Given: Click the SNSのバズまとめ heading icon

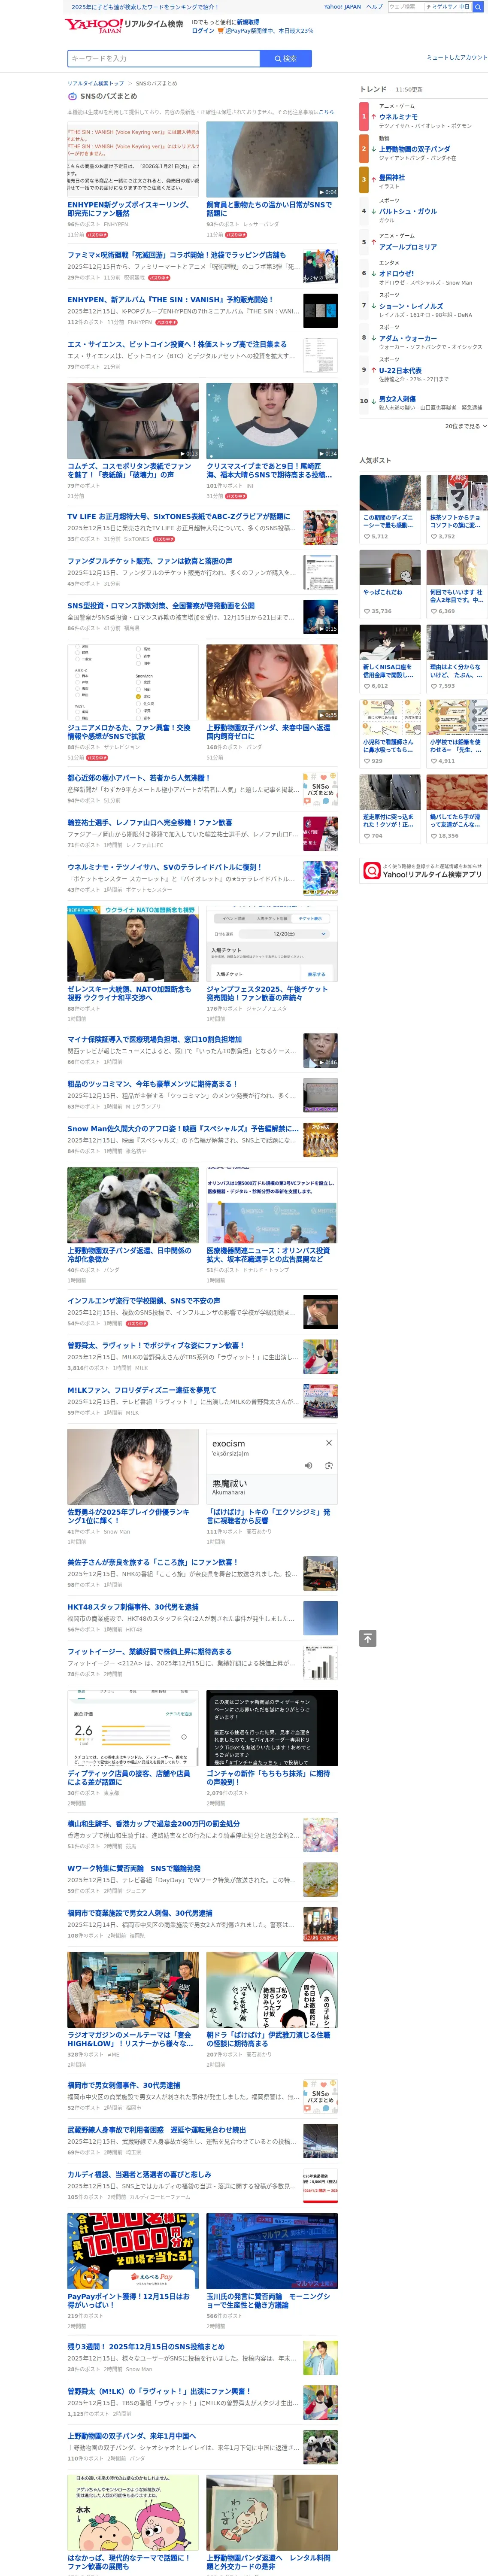Looking at the screenshot, I should [x=72, y=97].
